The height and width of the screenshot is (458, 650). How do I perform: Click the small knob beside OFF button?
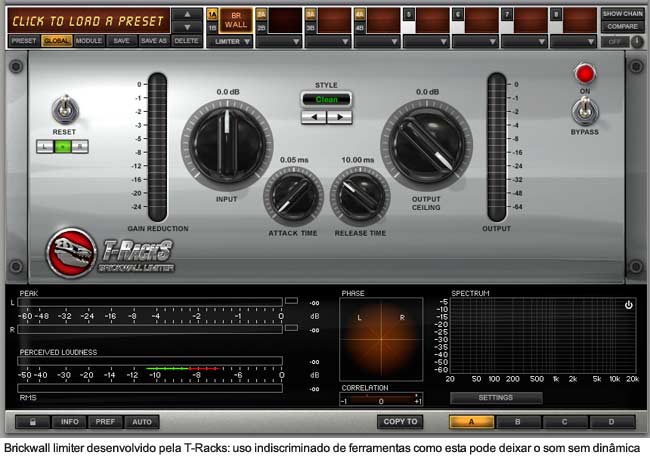(637, 42)
